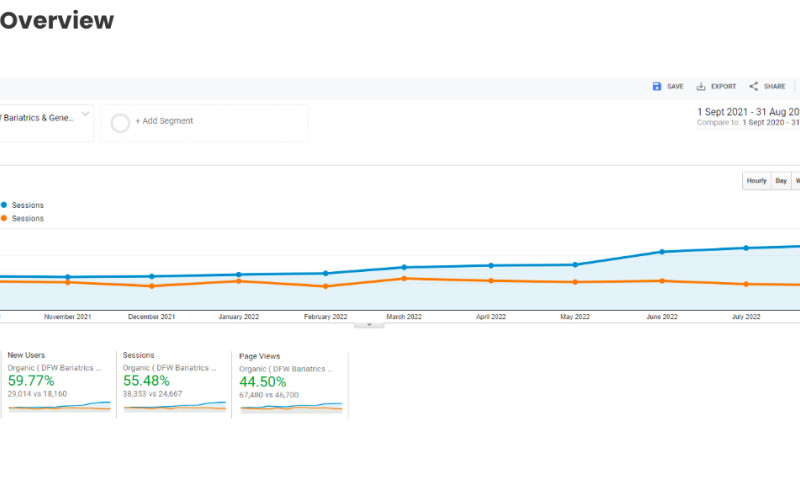Switch the graph to Hourly view

pyautogui.click(x=756, y=181)
